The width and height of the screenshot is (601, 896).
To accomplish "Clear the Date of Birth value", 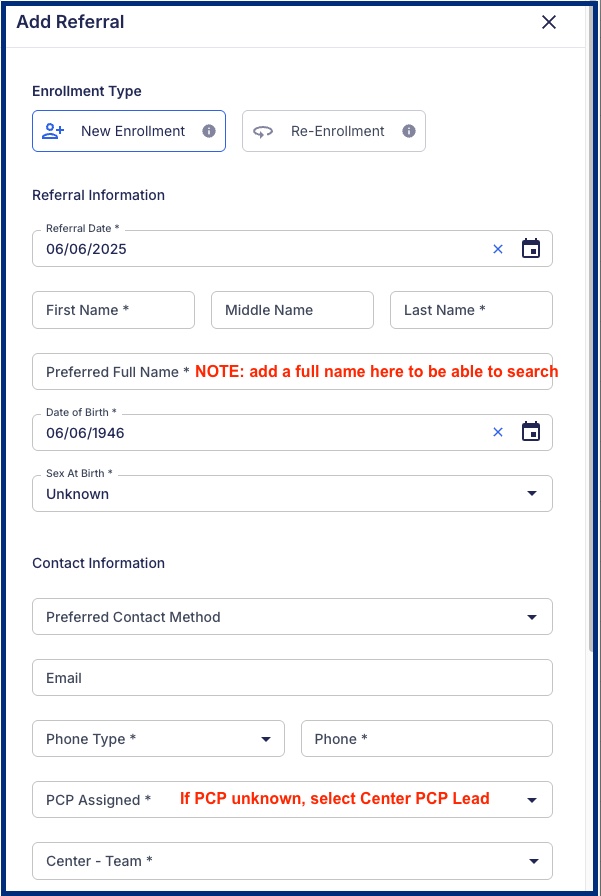I will [x=498, y=432].
